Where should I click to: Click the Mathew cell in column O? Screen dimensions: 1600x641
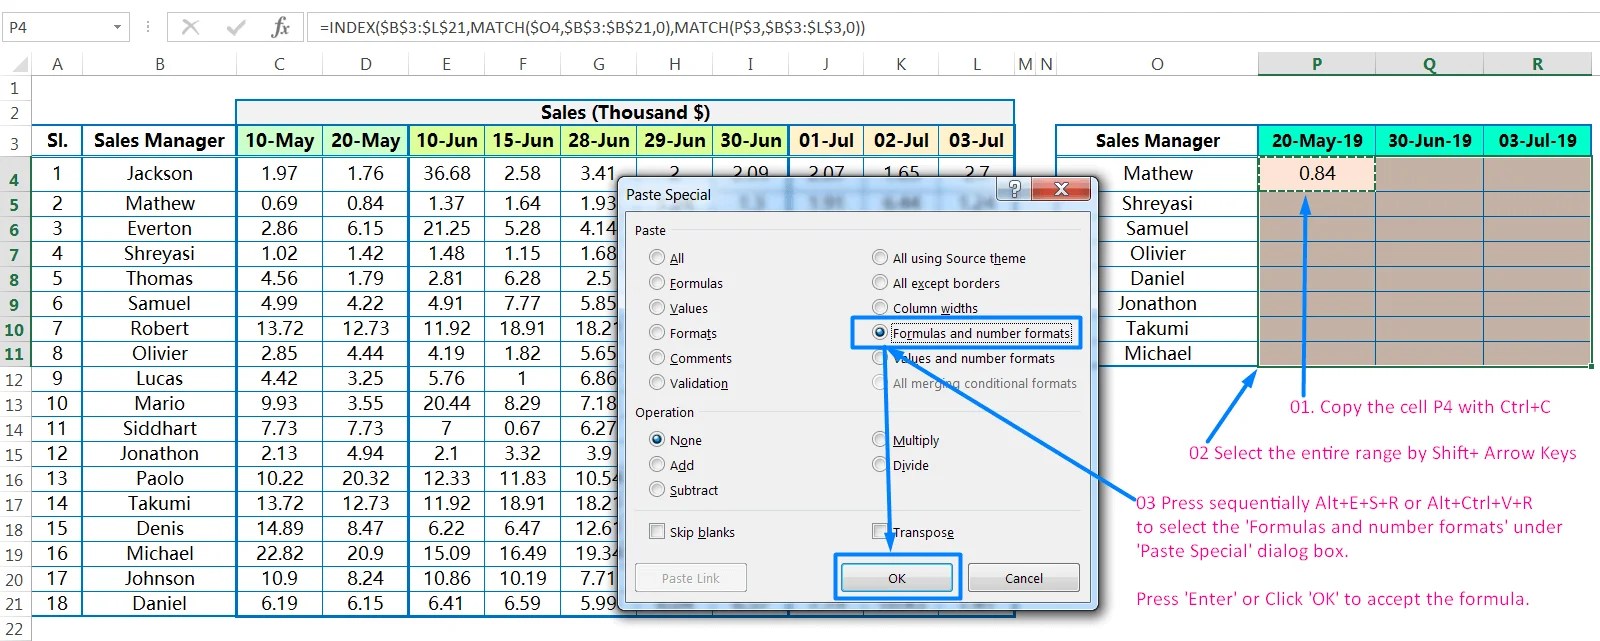click(x=1157, y=173)
